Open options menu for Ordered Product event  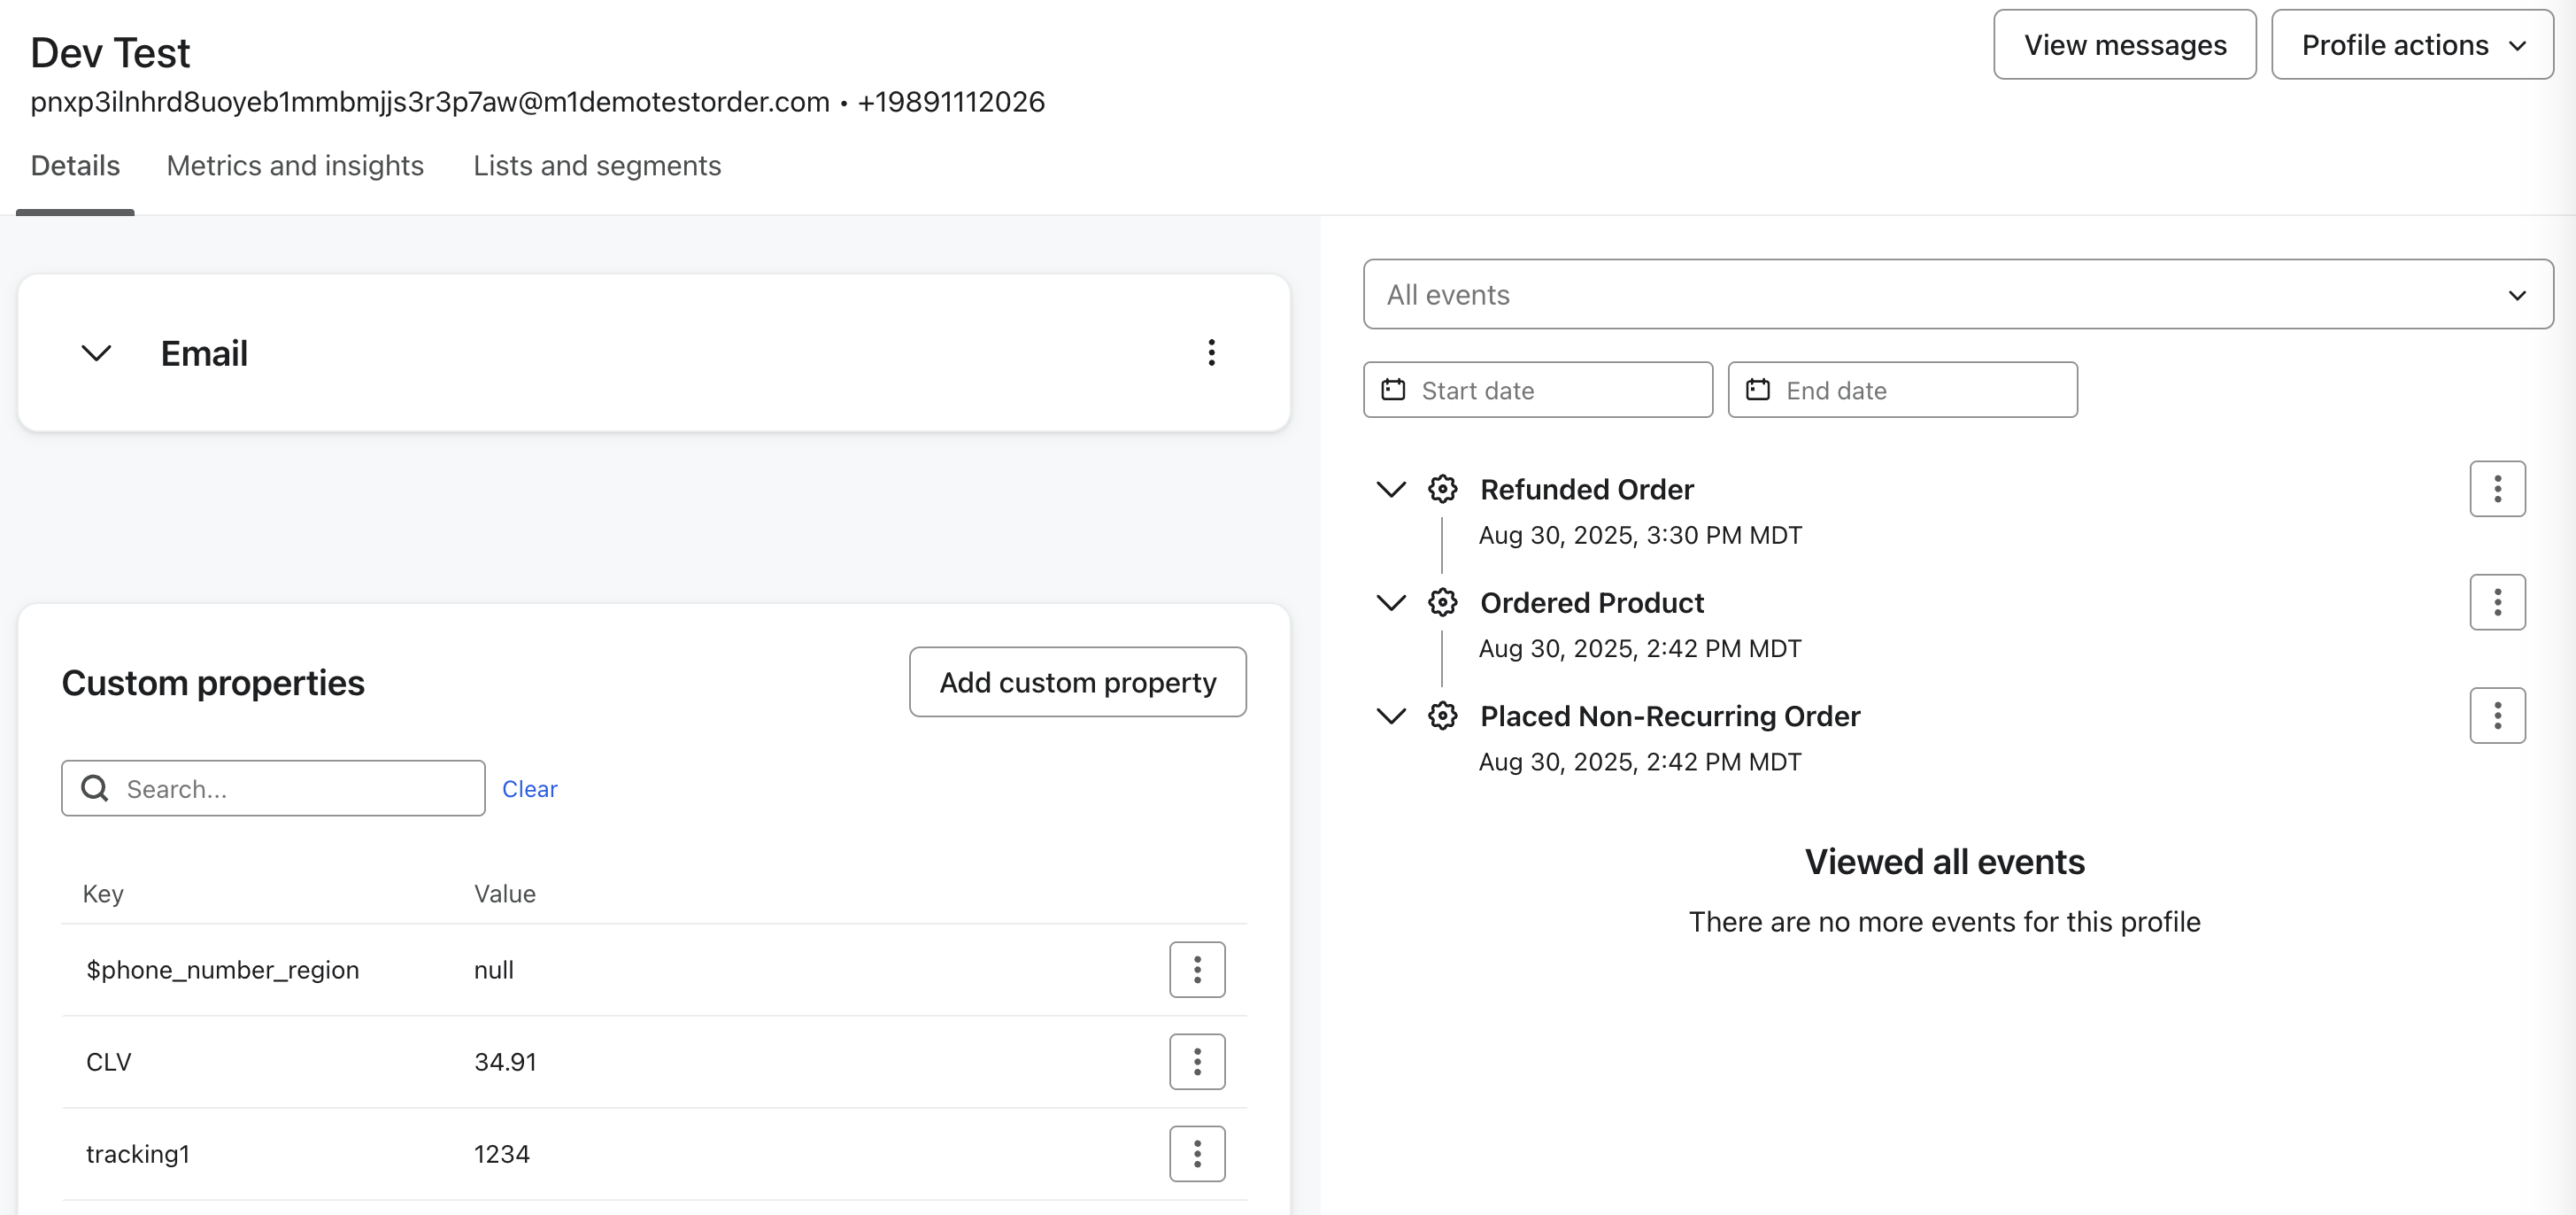pos(2497,602)
